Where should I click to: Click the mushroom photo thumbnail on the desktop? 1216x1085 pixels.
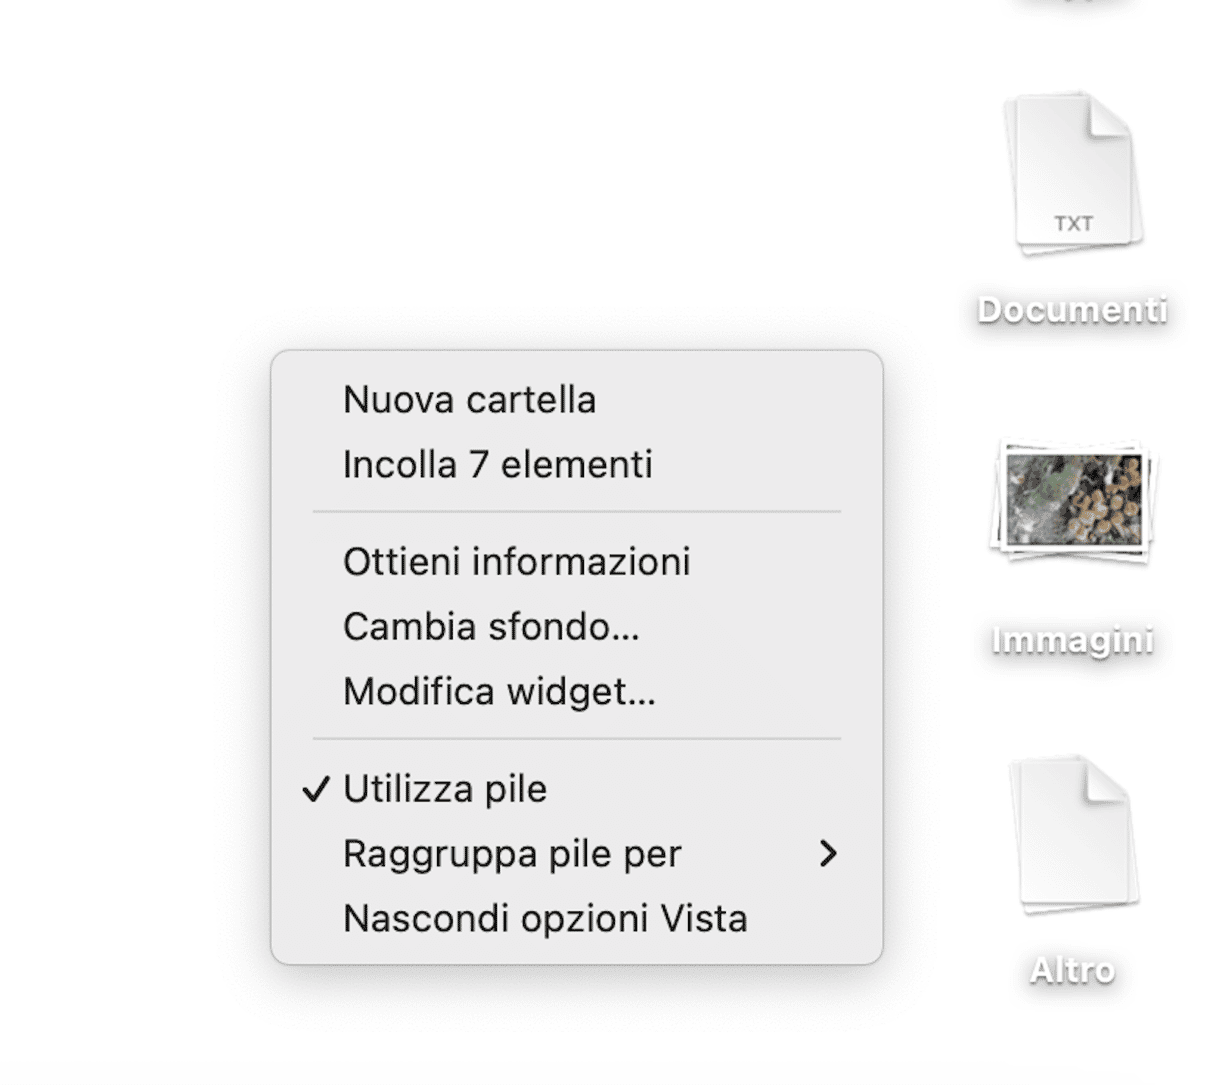1073,499
